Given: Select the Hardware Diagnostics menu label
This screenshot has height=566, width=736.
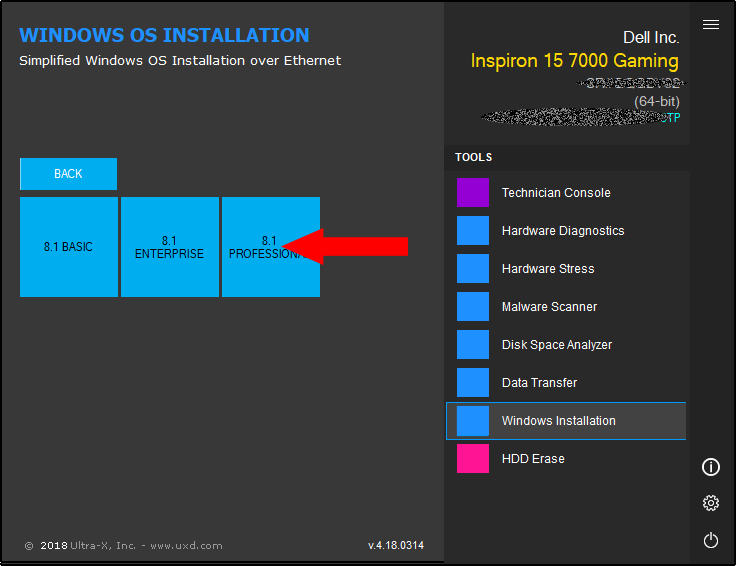Looking at the screenshot, I should coord(563,231).
